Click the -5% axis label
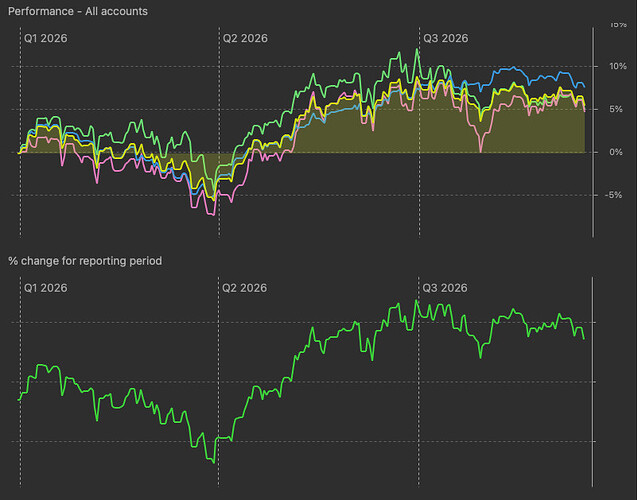The height and width of the screenshot is (500, 637). [x=613, y=195]
